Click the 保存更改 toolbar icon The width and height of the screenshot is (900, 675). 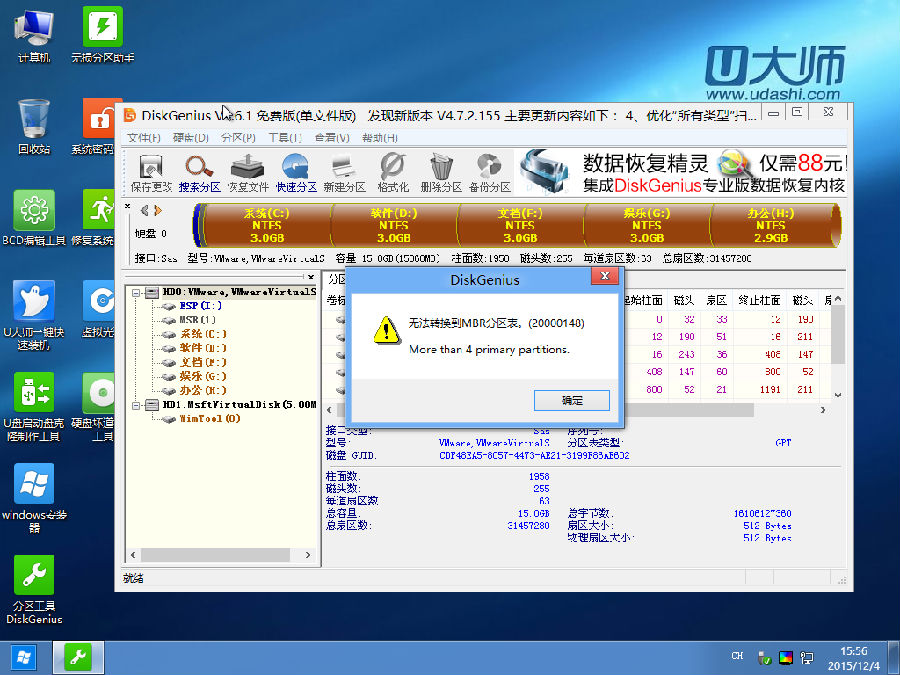tap(151, 172)
